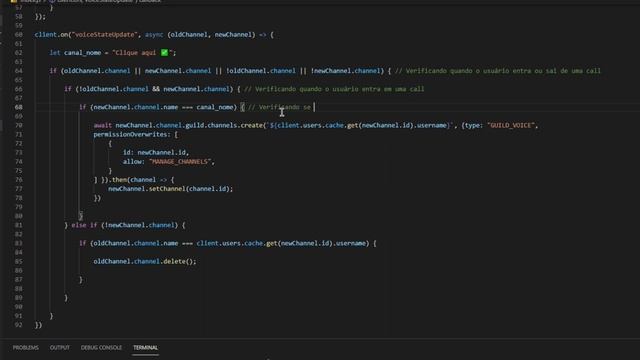Click comment ending "entra em uma call"
Viewport: 640px width, 360px height.
click(x=334, y=89)
